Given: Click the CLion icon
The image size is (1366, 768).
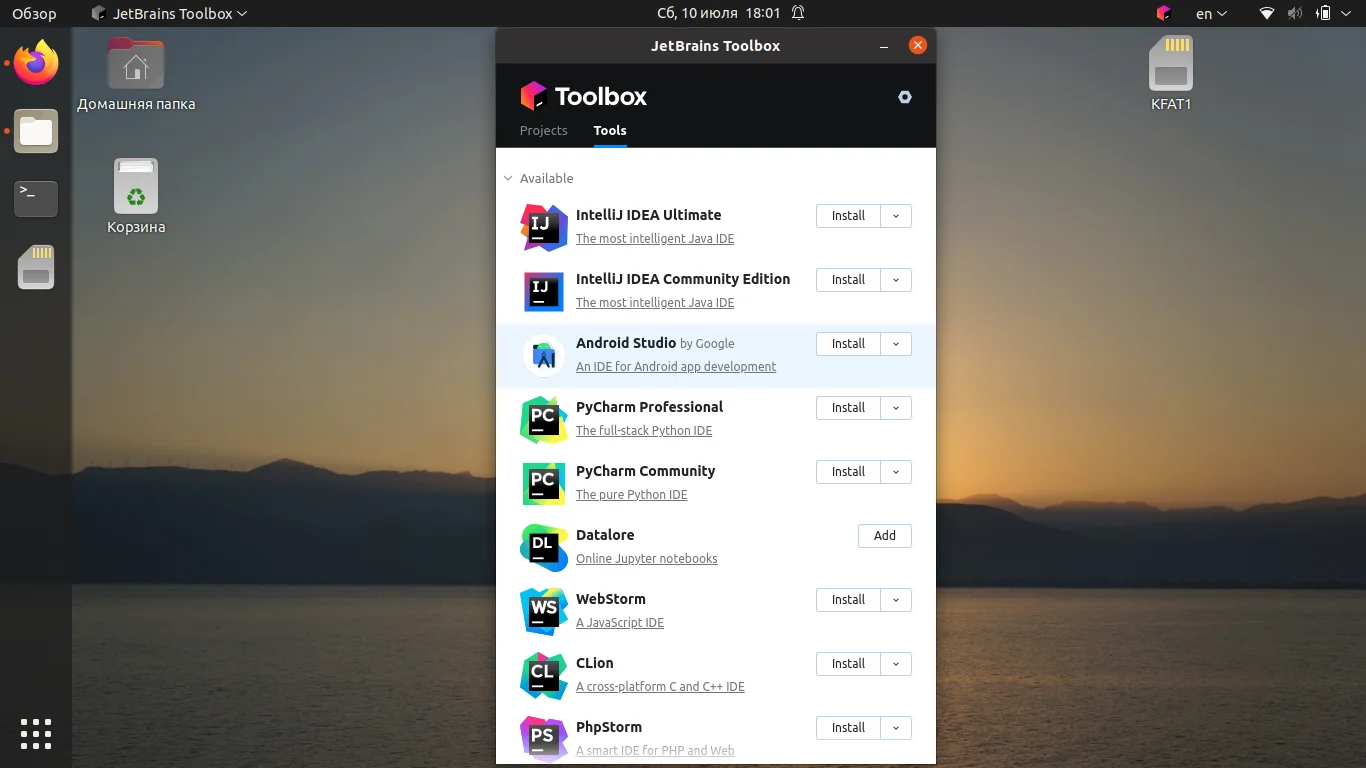Looking at the screenshot, I should [x=544, y=675].
